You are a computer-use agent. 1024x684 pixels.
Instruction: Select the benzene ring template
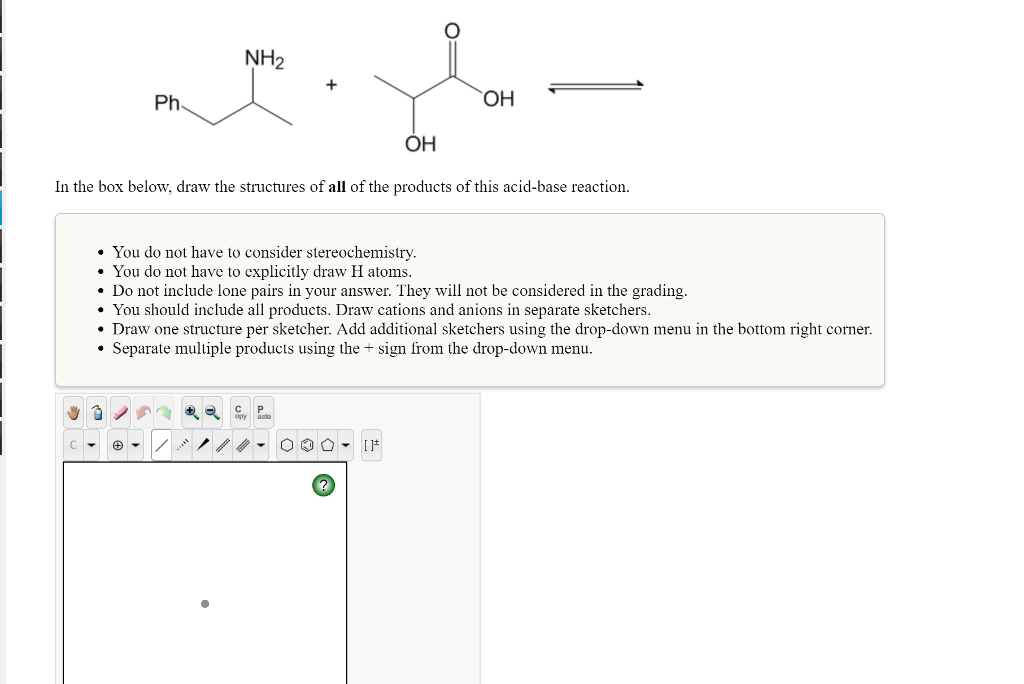pos(308,444)
